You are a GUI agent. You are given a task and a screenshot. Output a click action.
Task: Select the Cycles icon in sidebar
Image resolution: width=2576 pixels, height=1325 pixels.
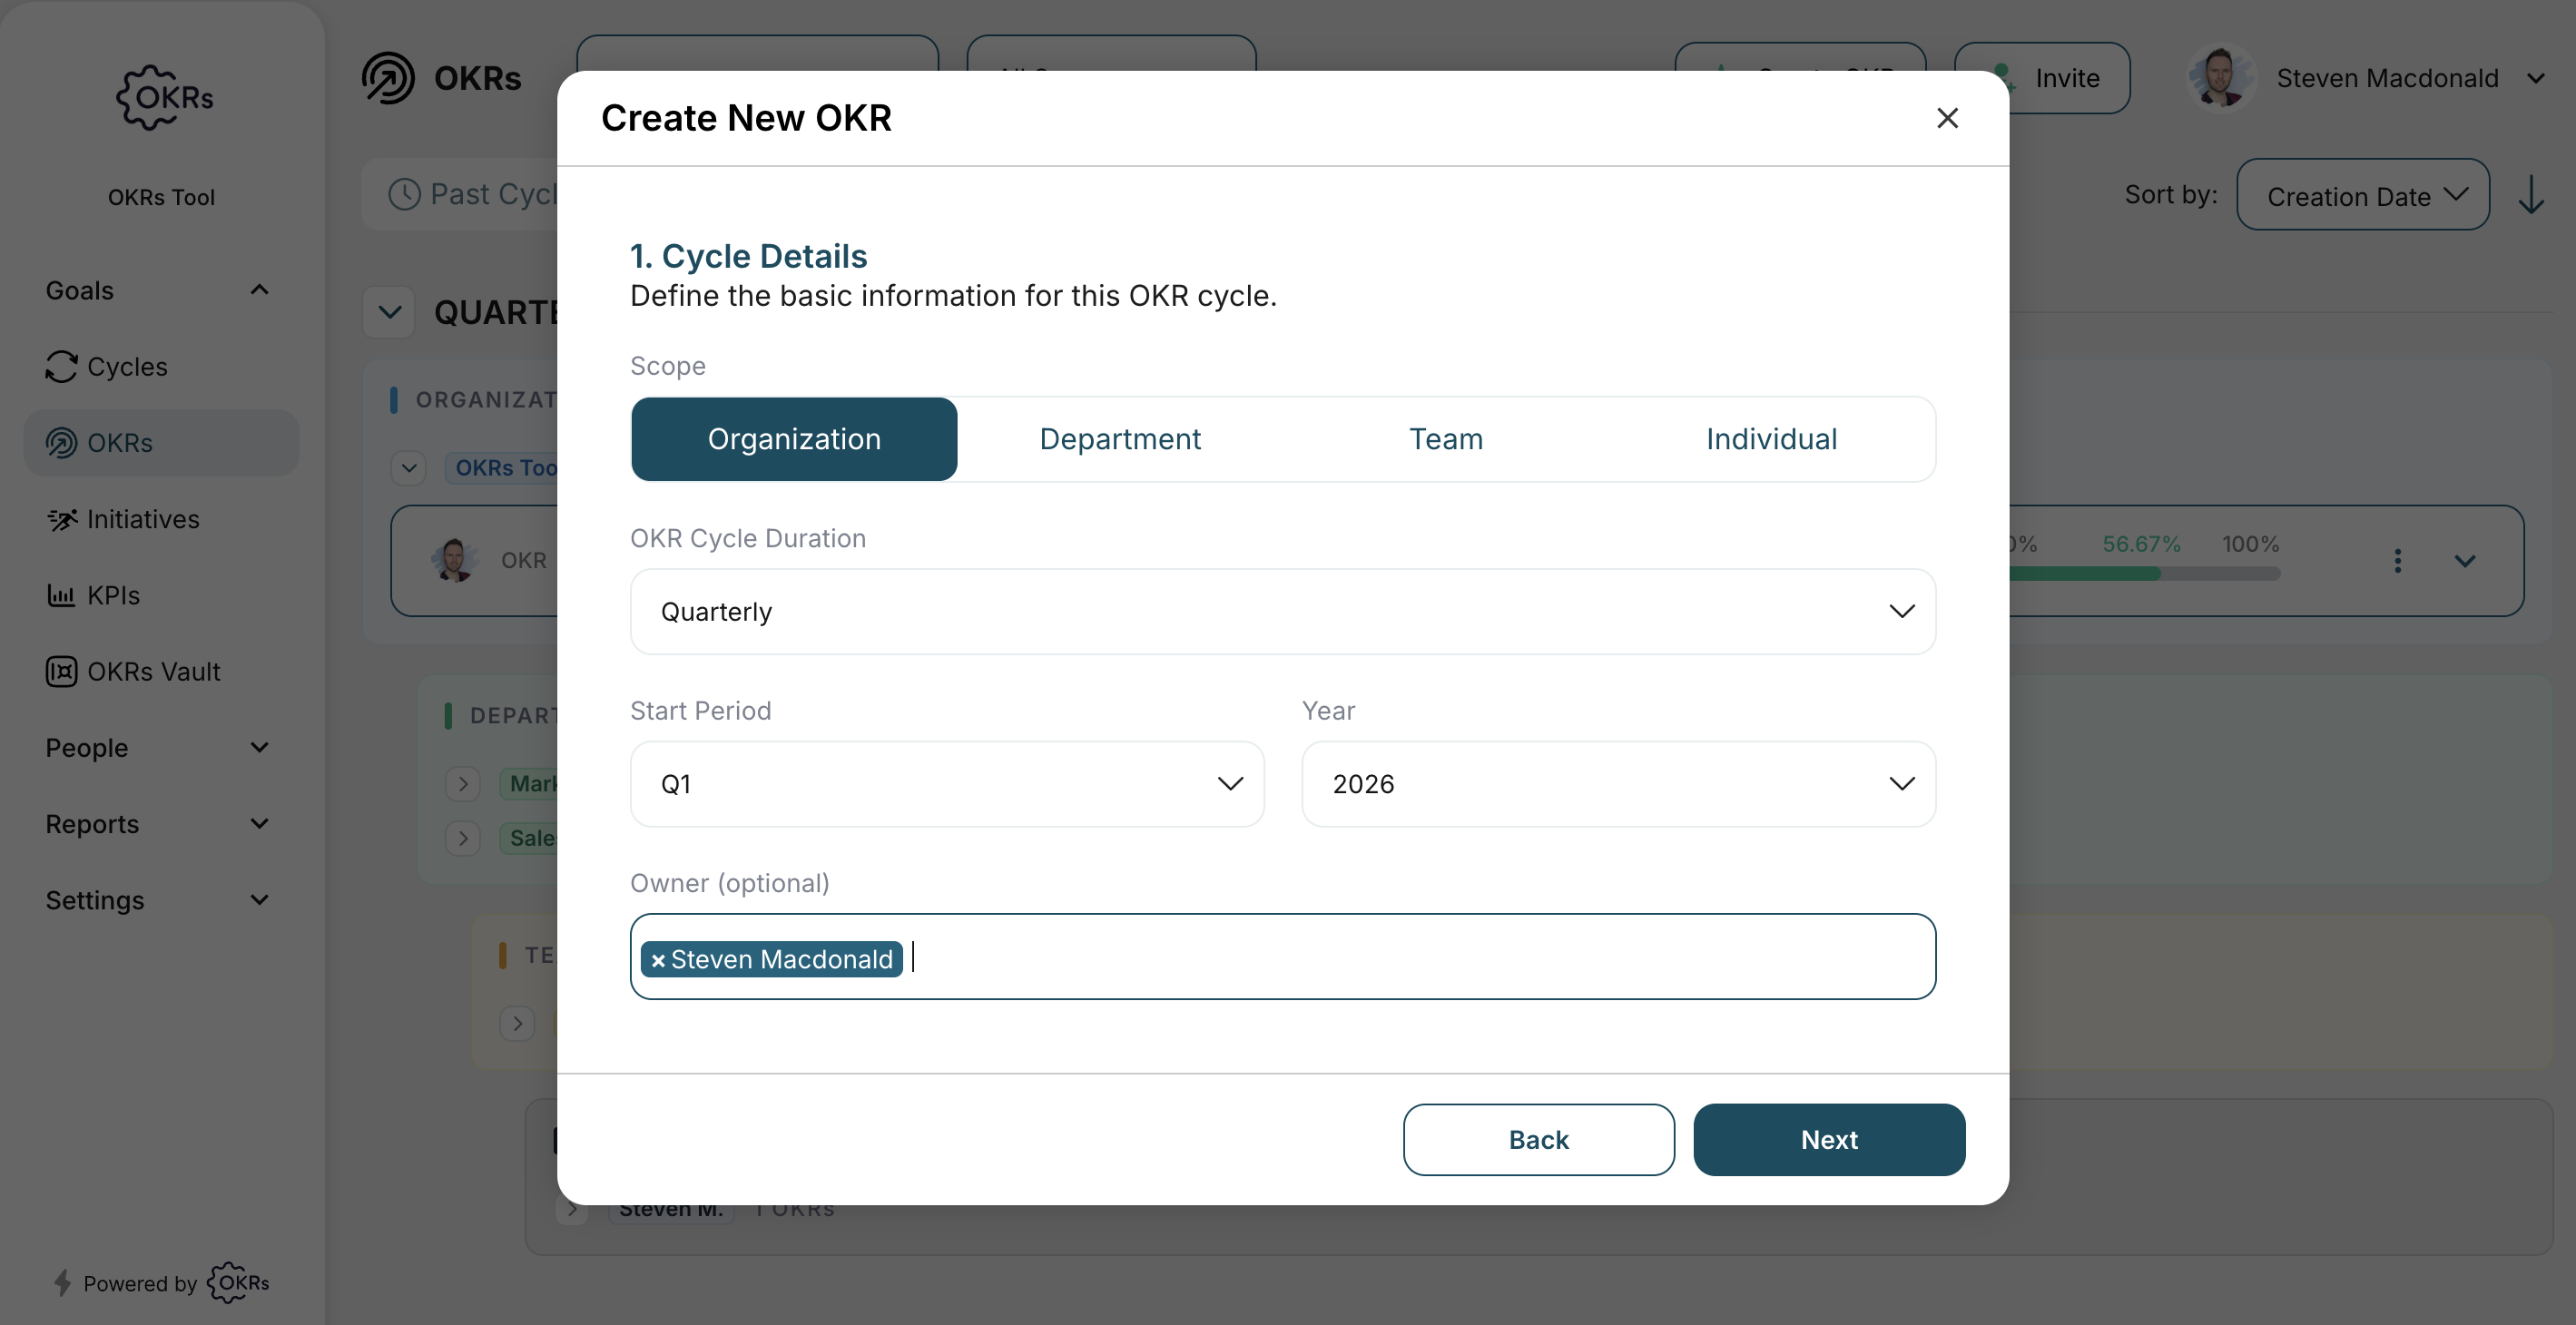click(61, 366)
